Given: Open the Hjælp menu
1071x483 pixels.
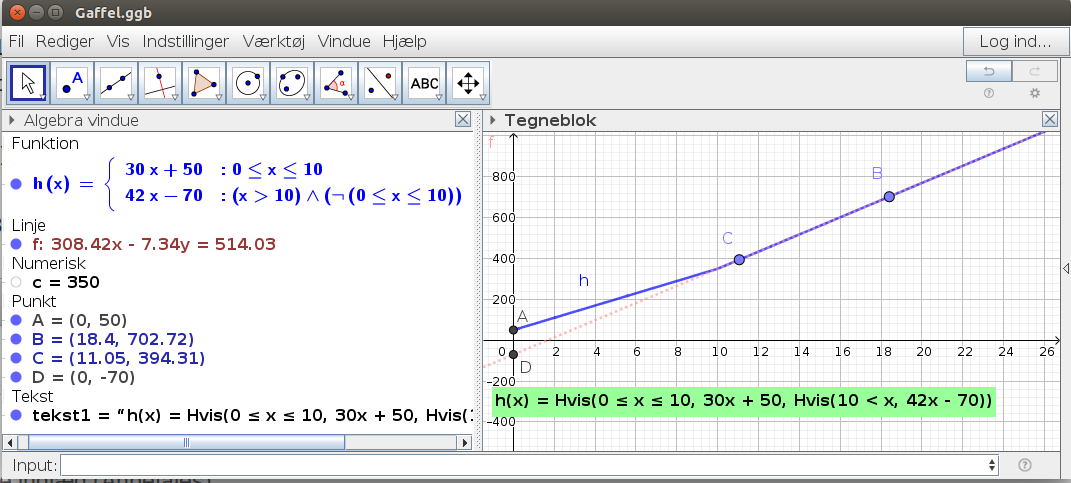Looking at the screenshot, I should (x=405, y=42).
